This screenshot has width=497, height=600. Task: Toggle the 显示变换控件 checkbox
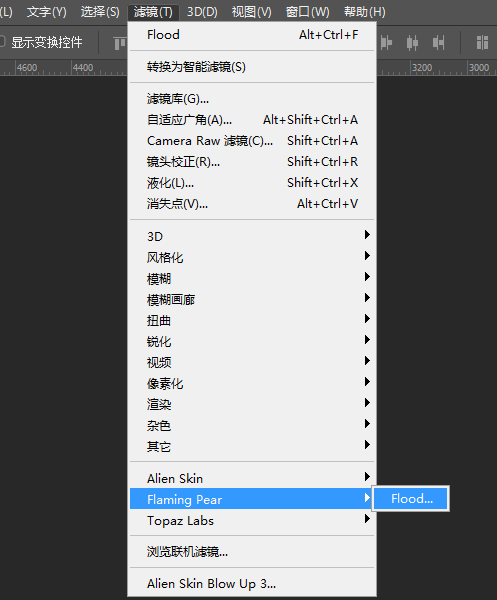[2, 42]
